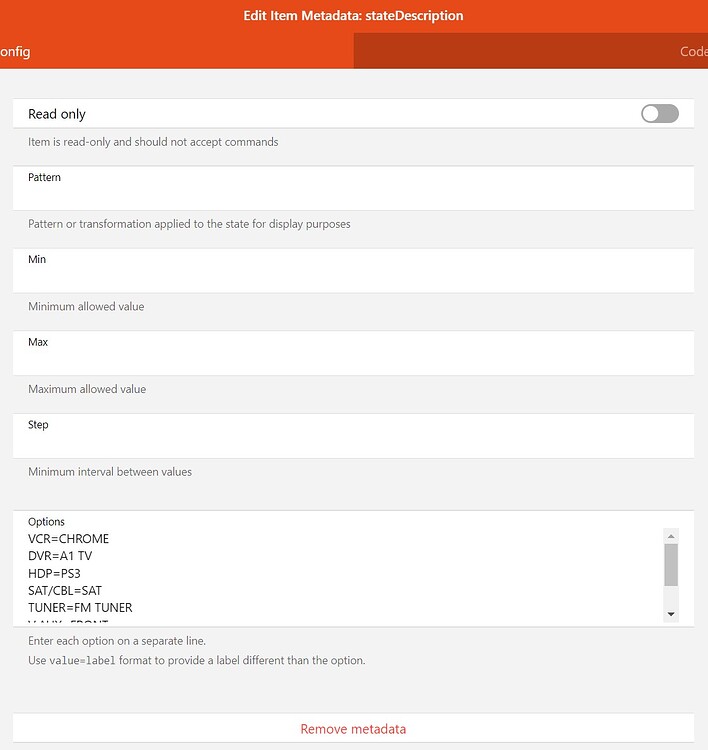
Task: Select the Step input field
Action: point(353,443)
